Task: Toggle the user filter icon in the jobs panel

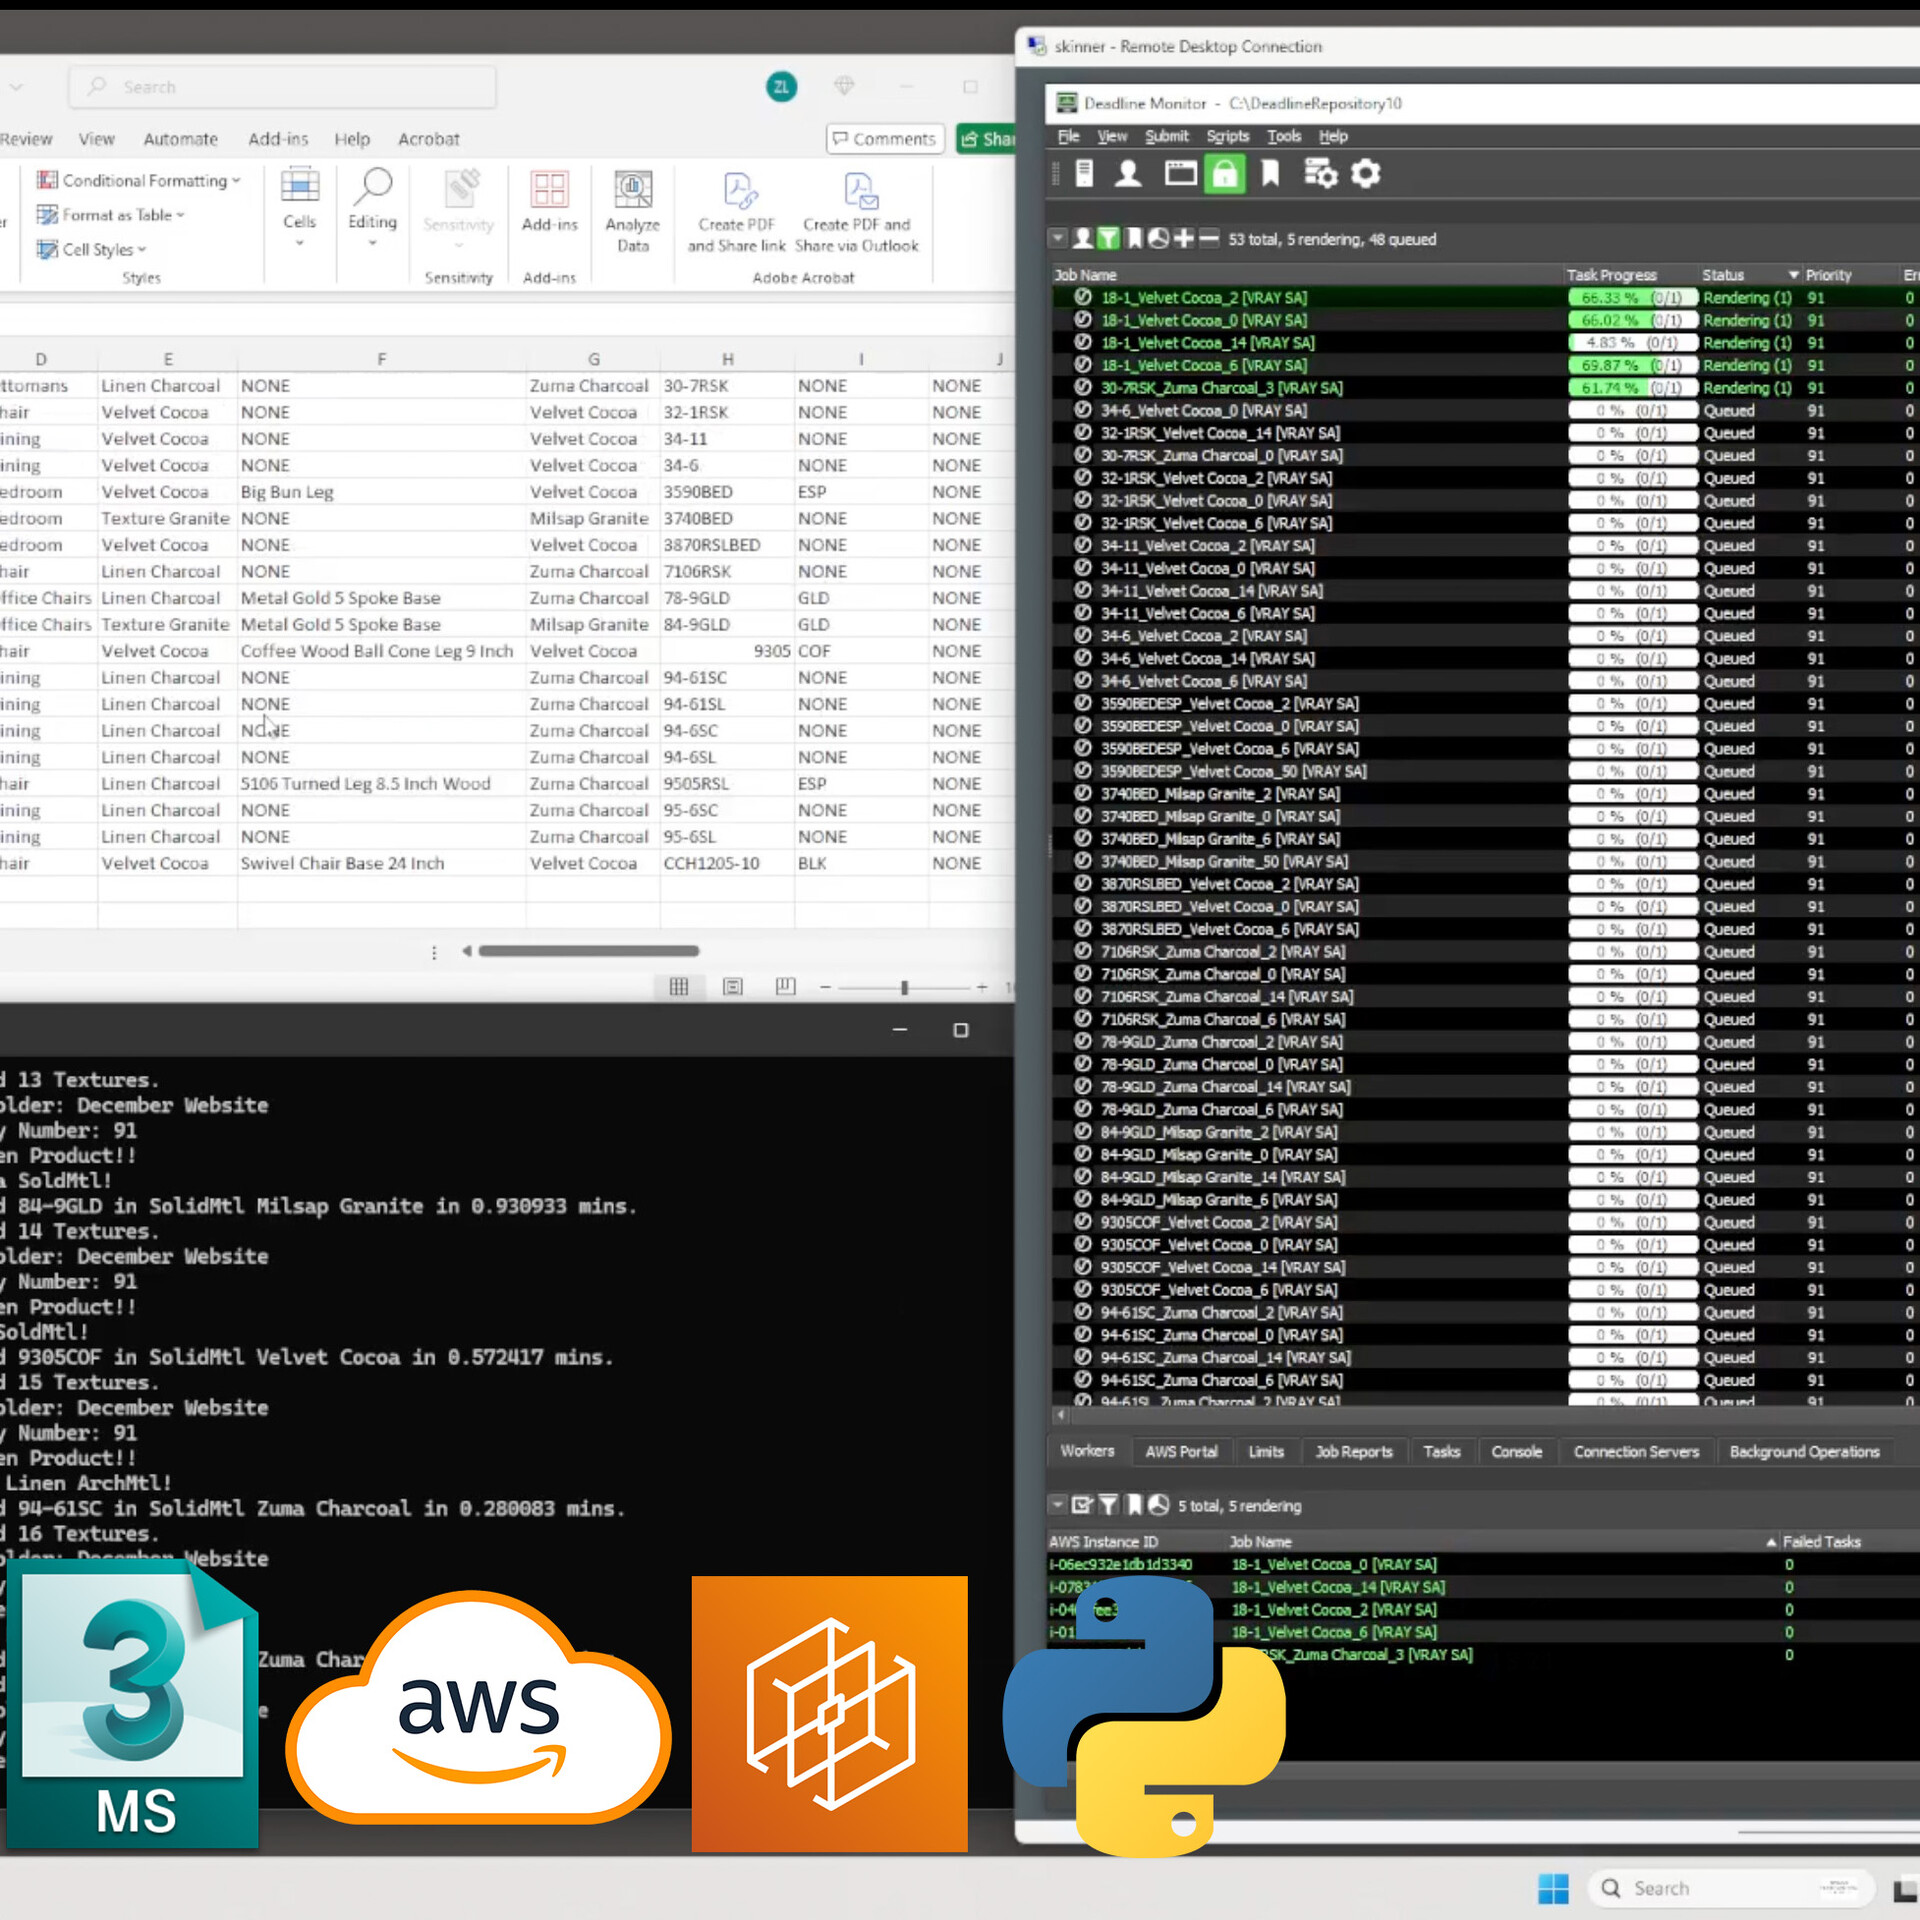Action: tap(1083, 239)
